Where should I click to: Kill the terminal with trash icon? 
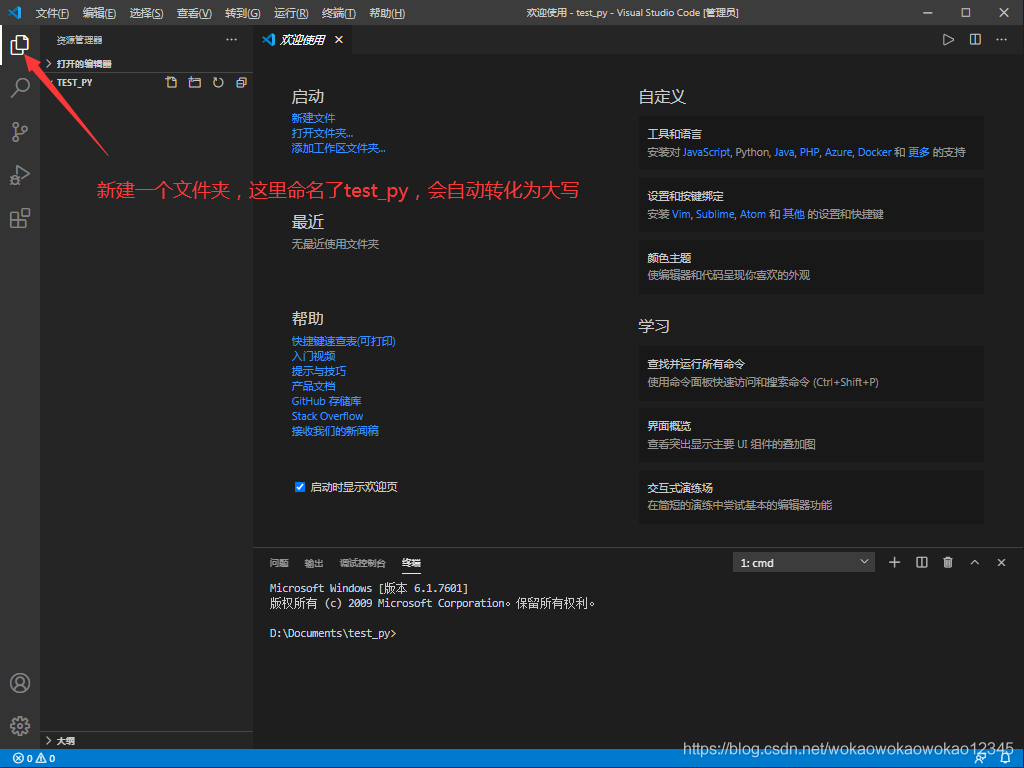coord(948,562)
